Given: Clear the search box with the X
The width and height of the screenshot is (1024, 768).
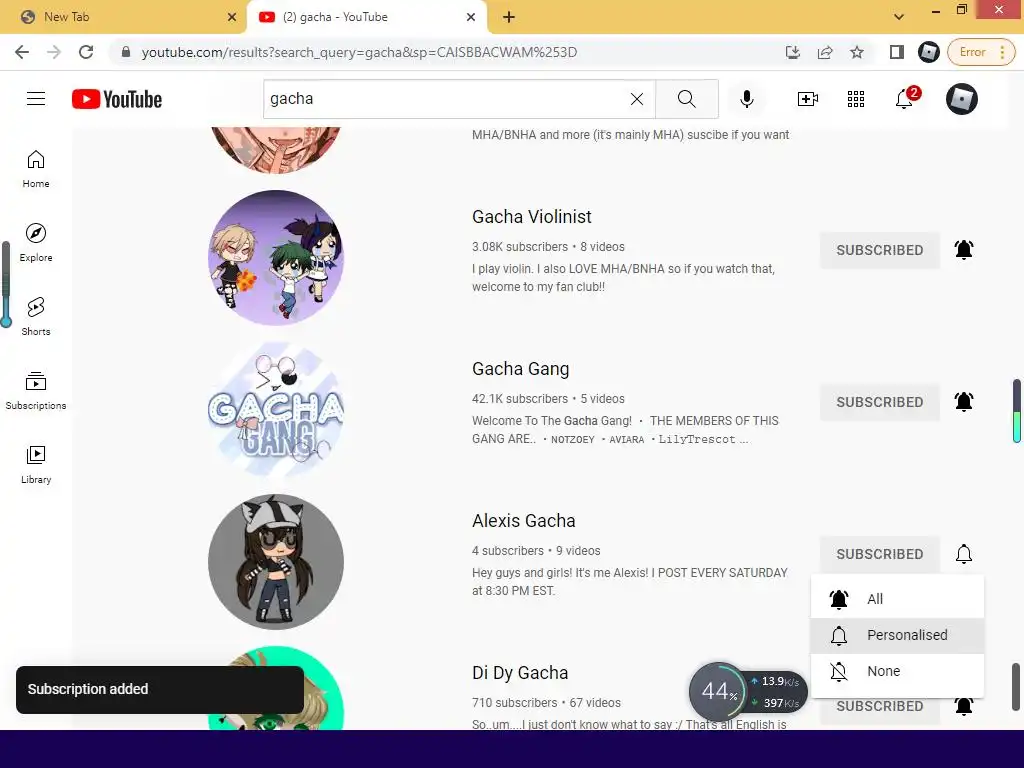Looking at the screenshot, I should [637, 99].
